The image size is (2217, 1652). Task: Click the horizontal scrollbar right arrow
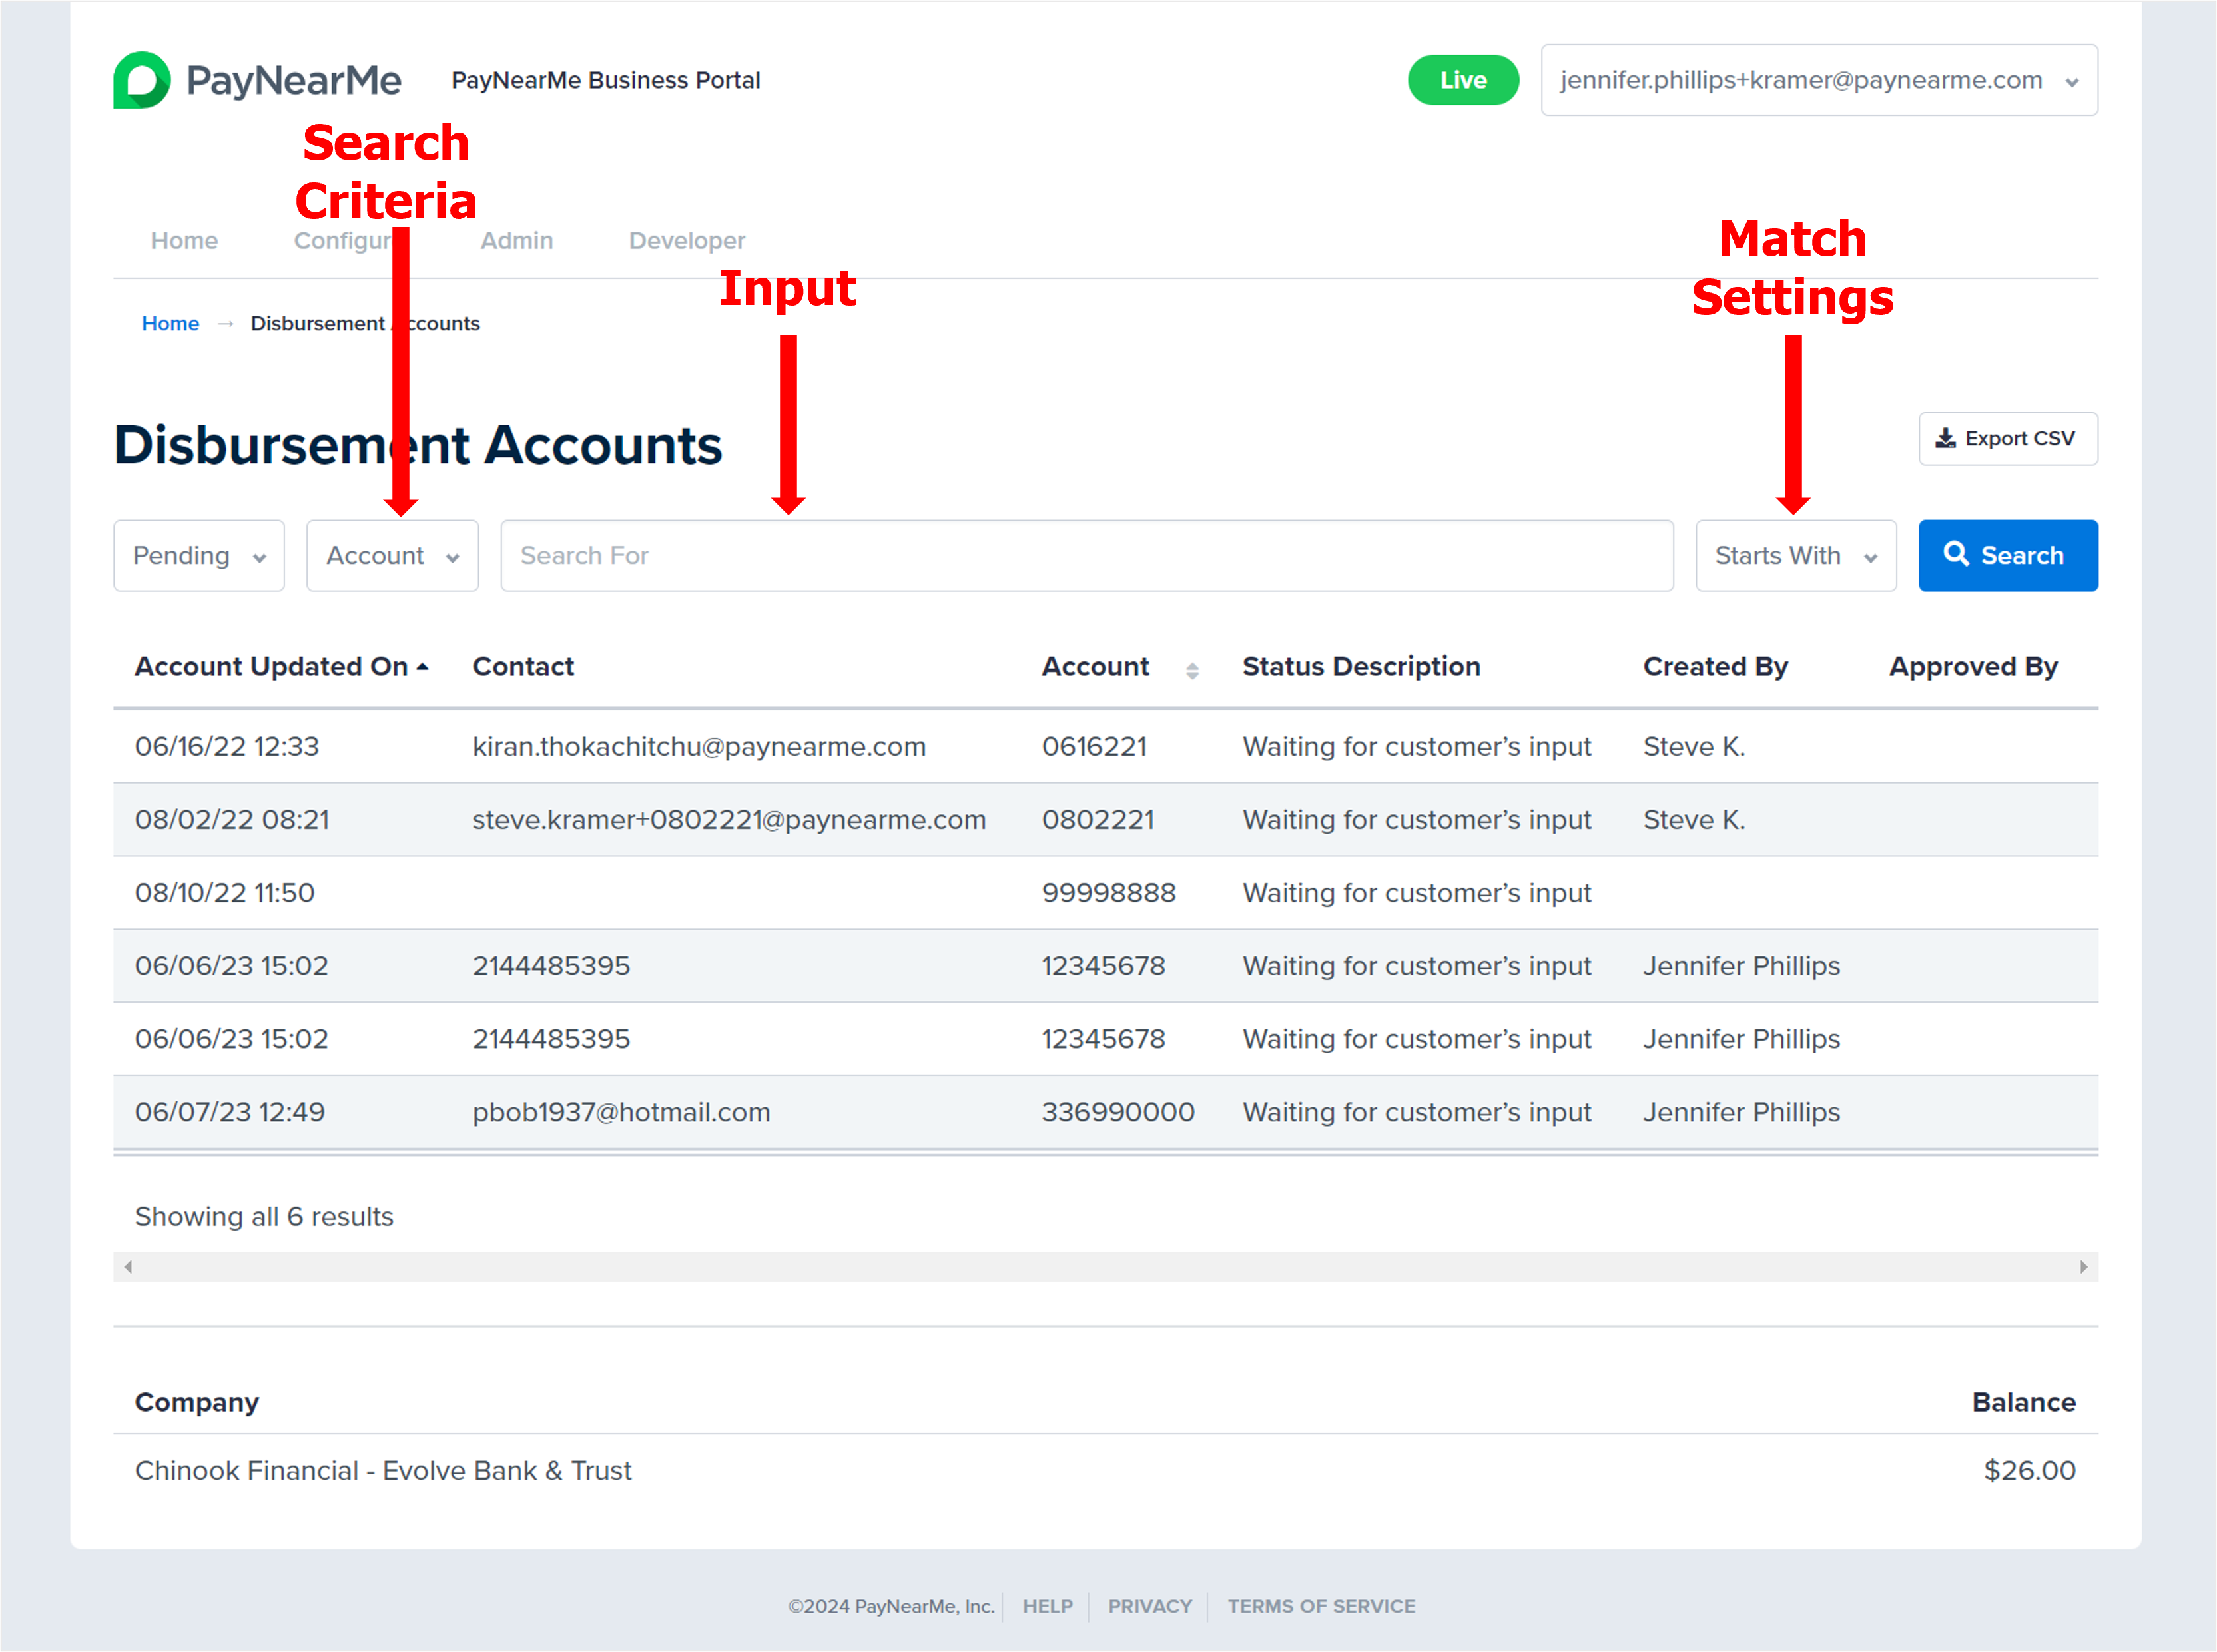2083,1267
